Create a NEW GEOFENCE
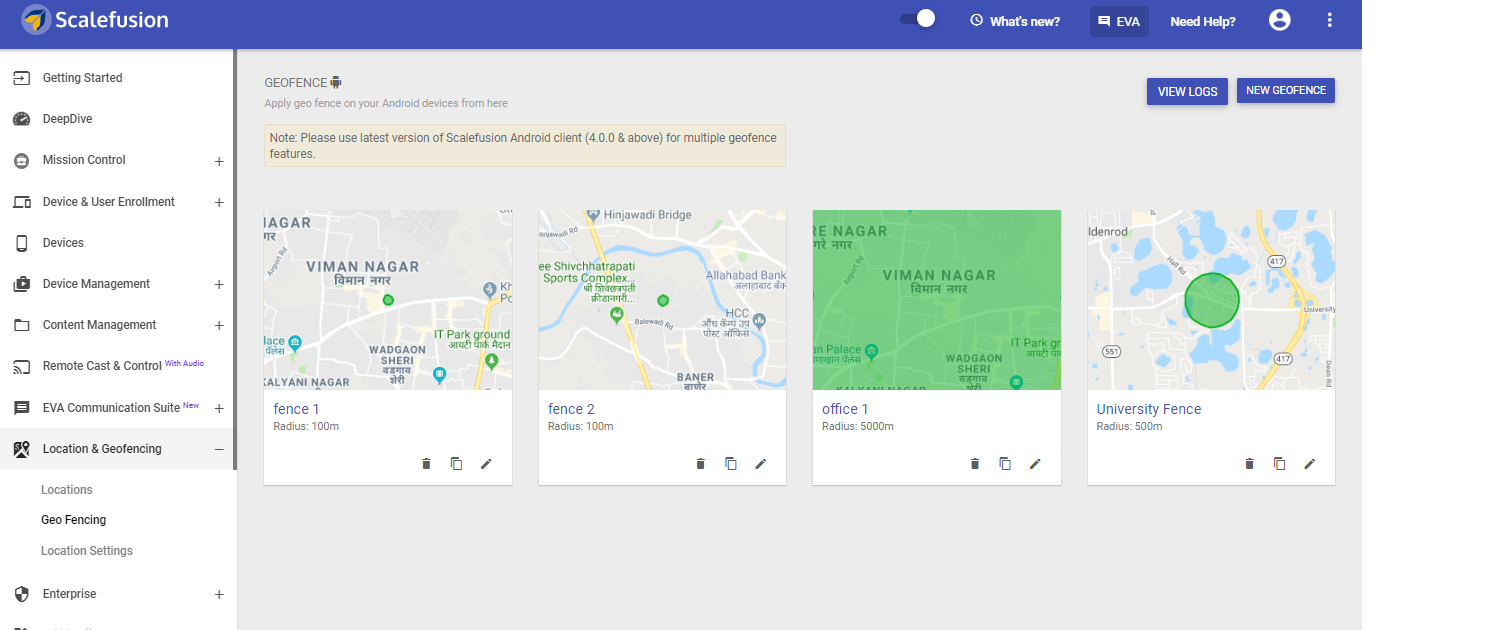 1286,90
